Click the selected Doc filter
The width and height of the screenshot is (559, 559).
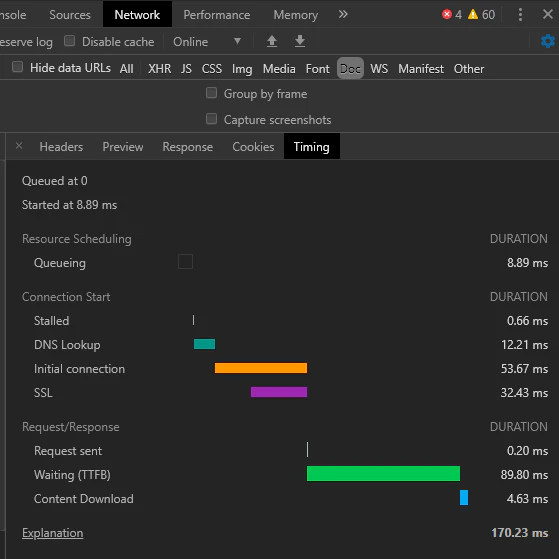coord(350,68)
